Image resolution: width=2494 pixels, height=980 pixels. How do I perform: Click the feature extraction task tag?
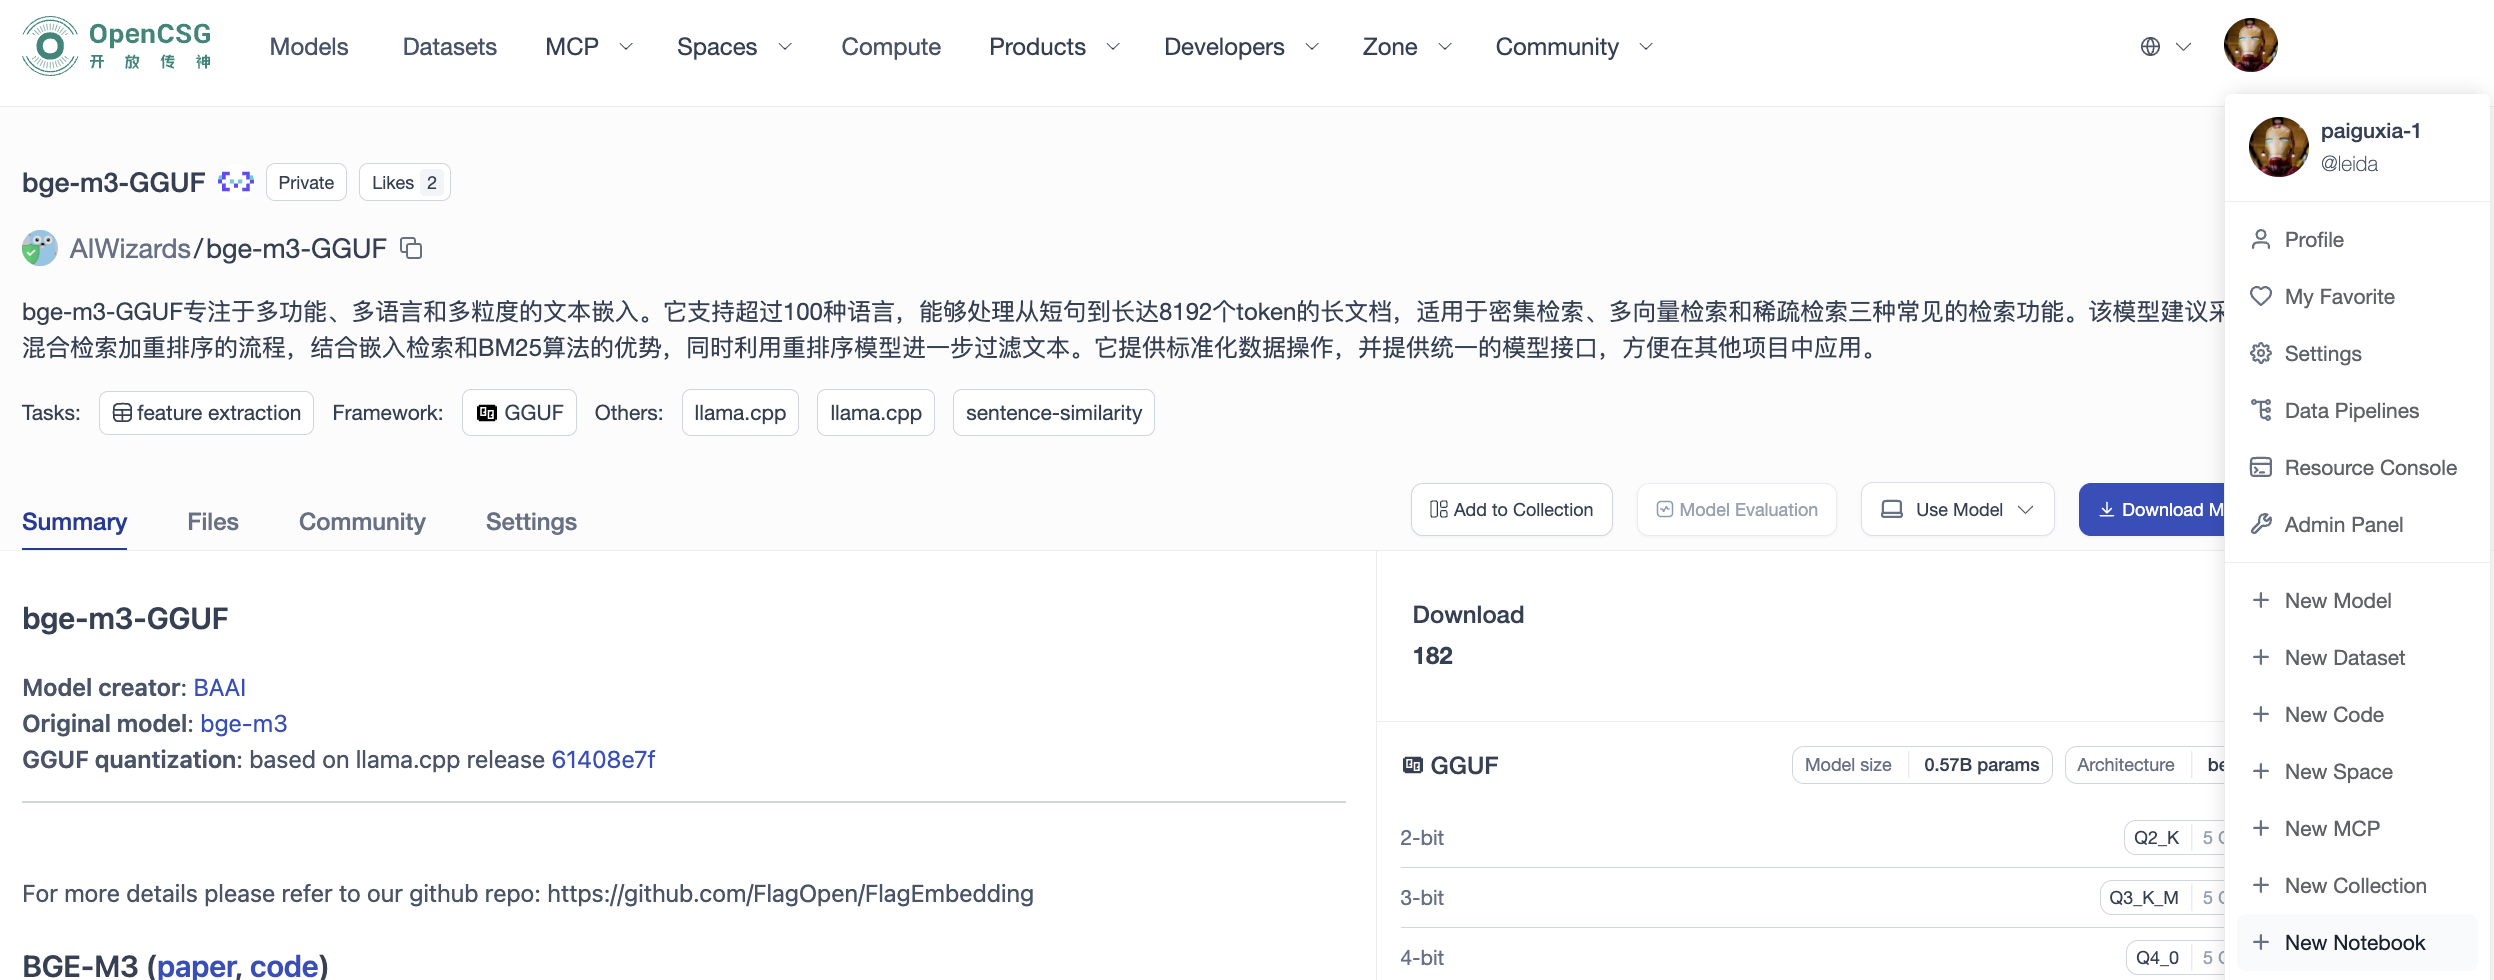pos(206,413)
